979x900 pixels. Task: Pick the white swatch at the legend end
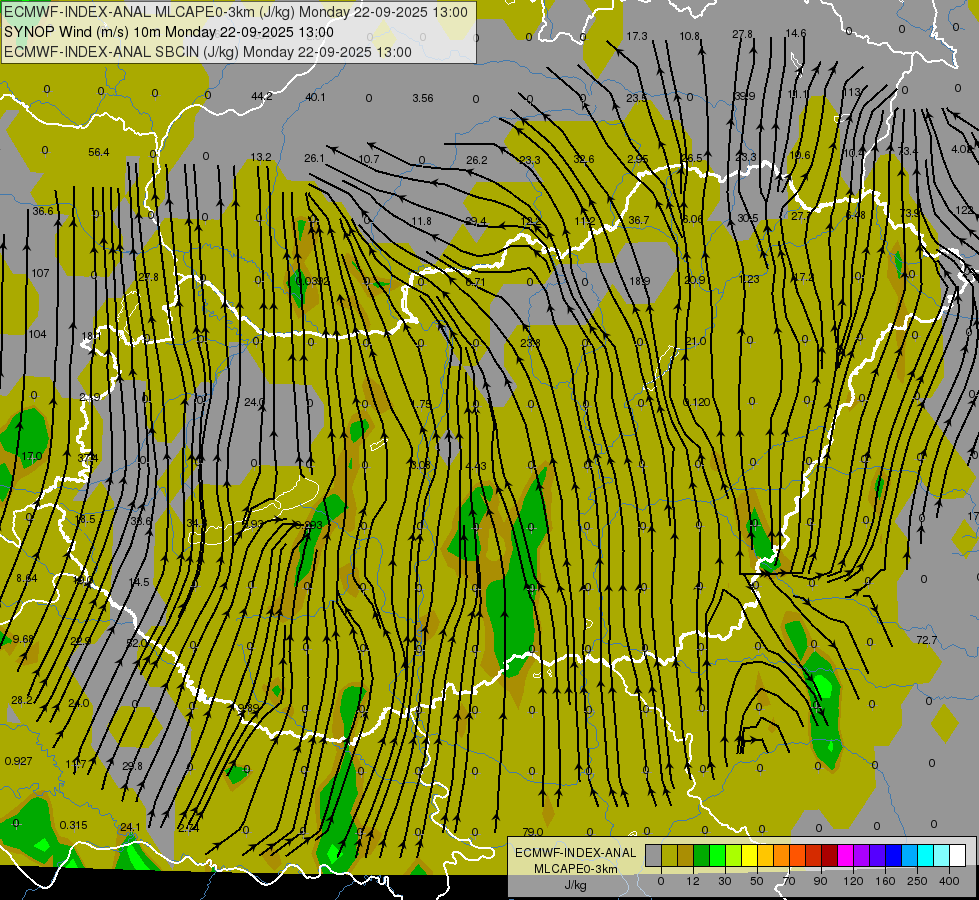[957, 855]
